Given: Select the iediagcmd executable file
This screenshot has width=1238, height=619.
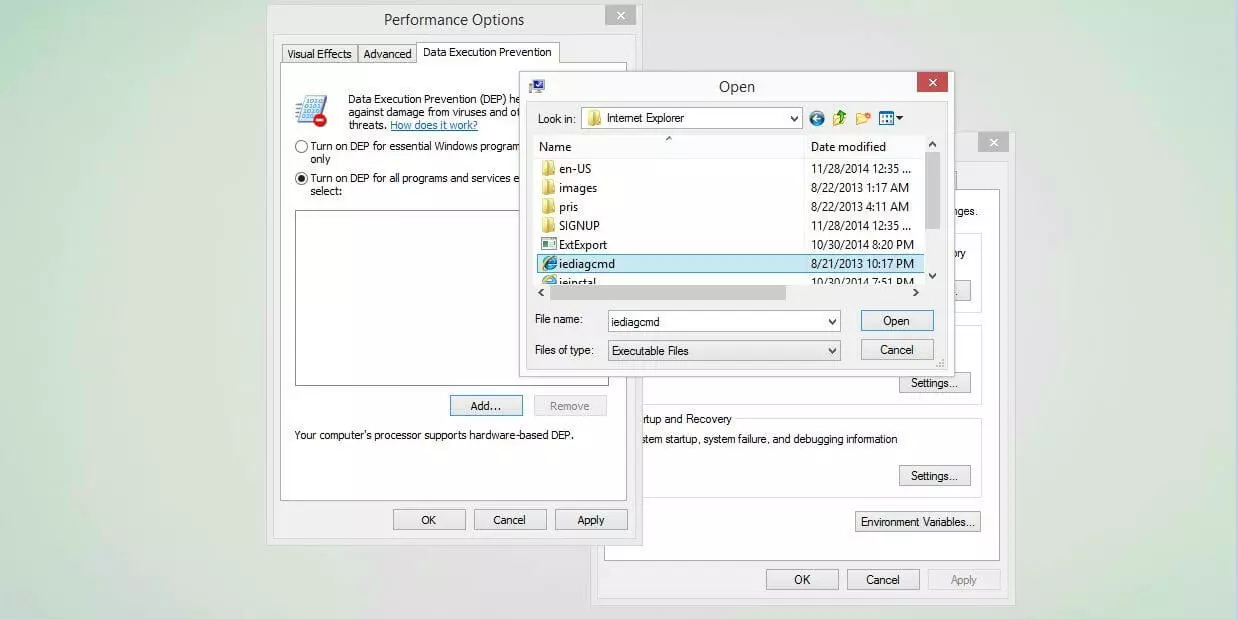Looking at the screenshot, I should (587, 264).
